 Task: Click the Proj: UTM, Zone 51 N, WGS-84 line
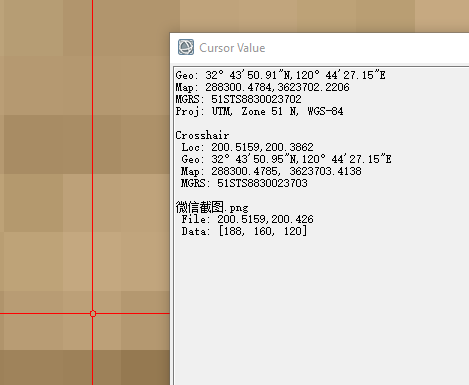(259, 111)
